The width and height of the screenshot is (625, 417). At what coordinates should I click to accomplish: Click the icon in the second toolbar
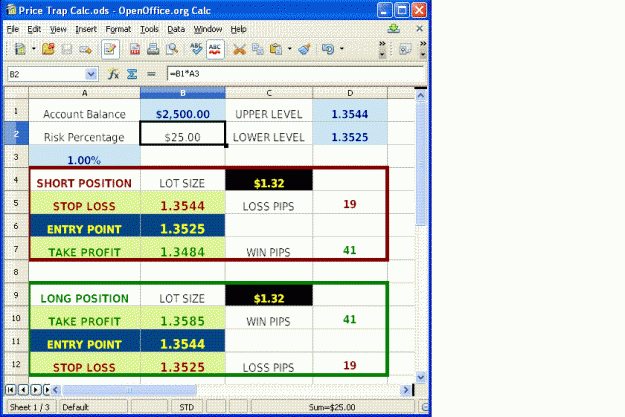405,49
